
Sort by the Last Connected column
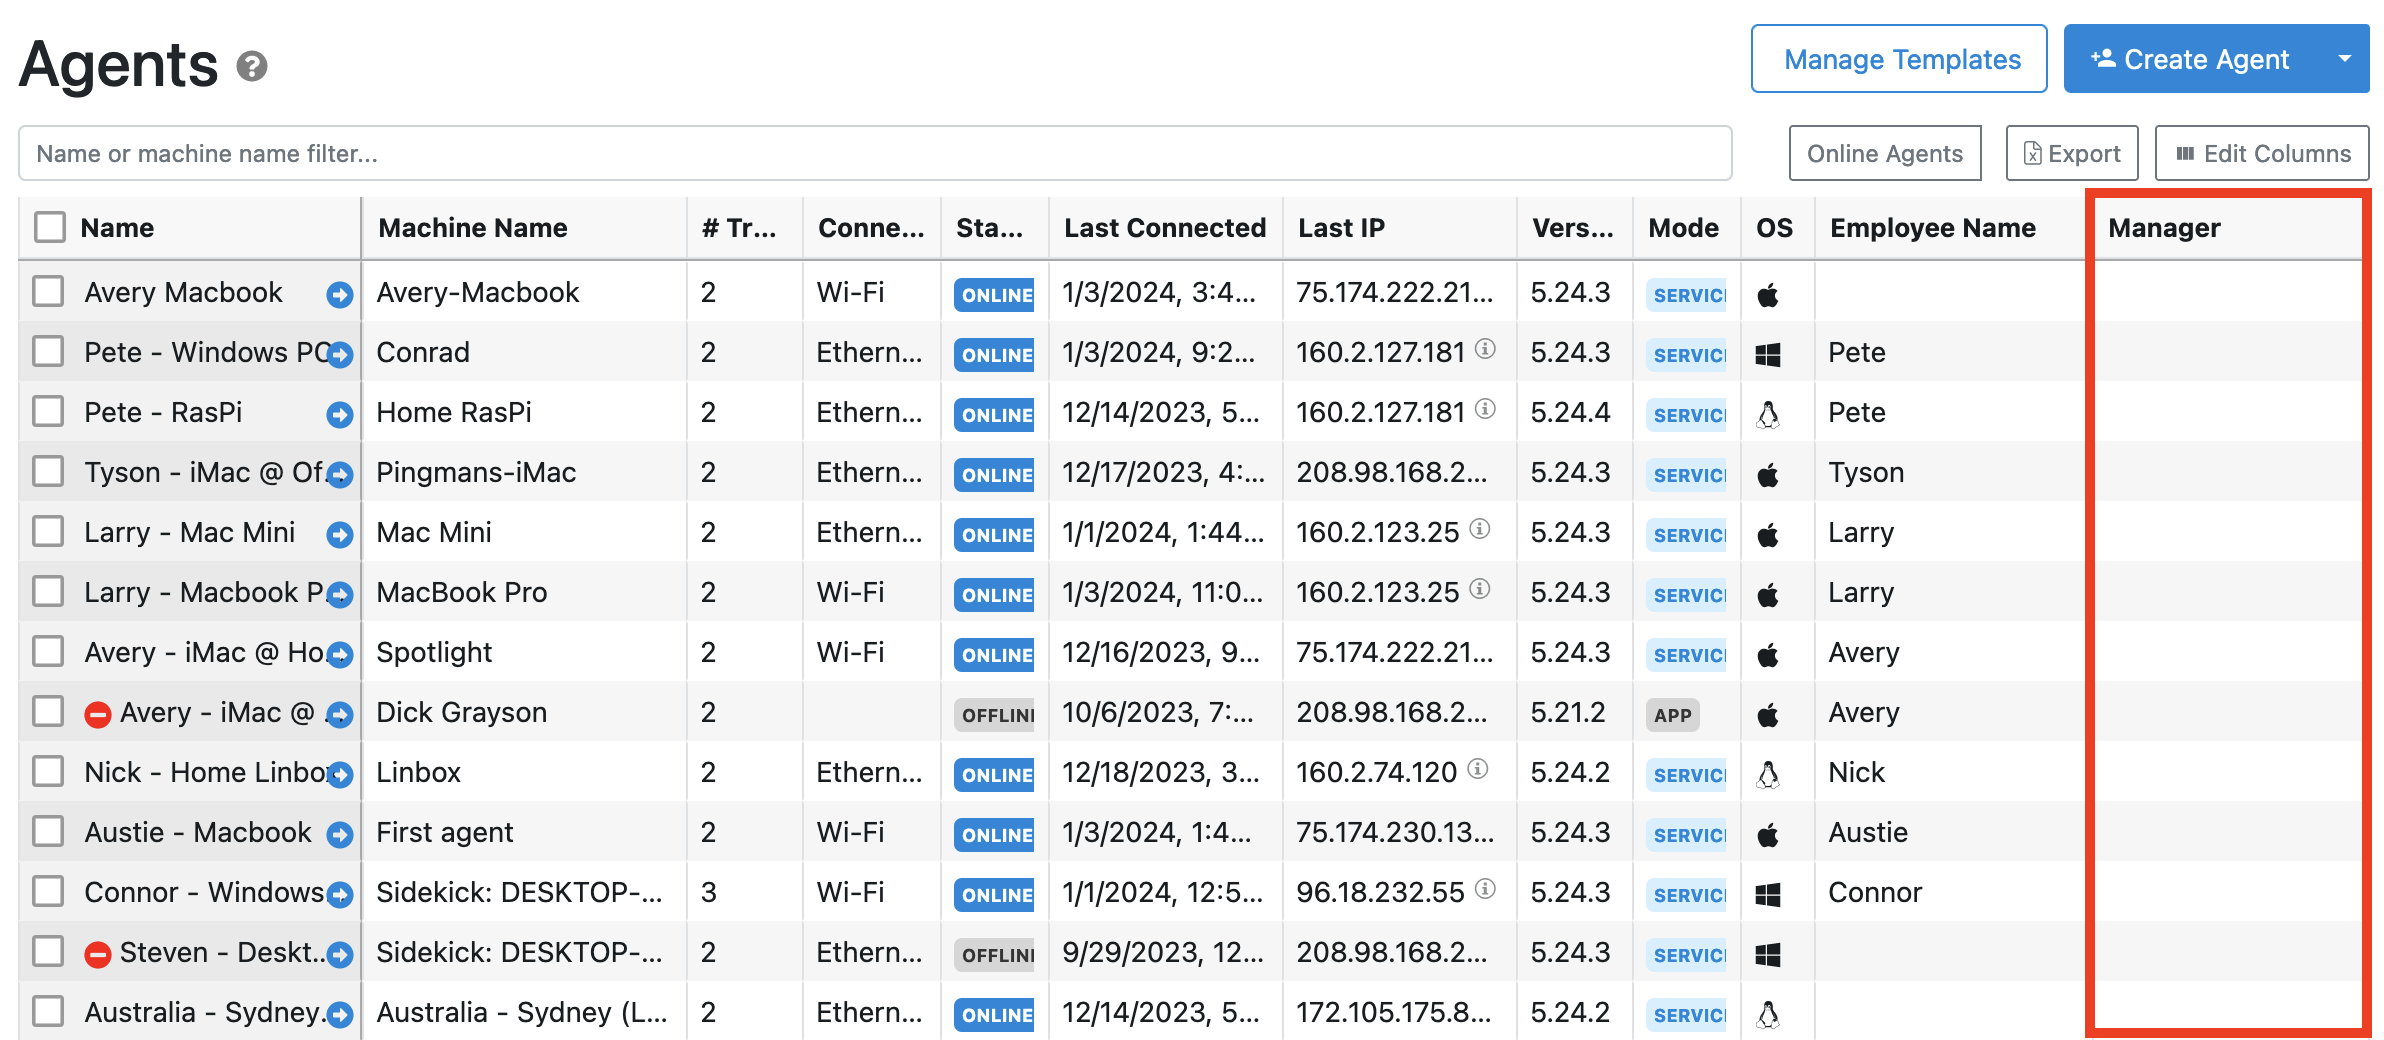(1164, 227)
